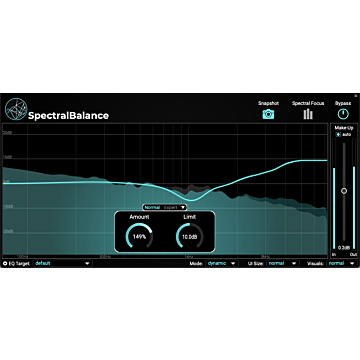The image size is (360, 360).
Task: Open Spectral Focus bars icon
Action: (x=308, y=114)
